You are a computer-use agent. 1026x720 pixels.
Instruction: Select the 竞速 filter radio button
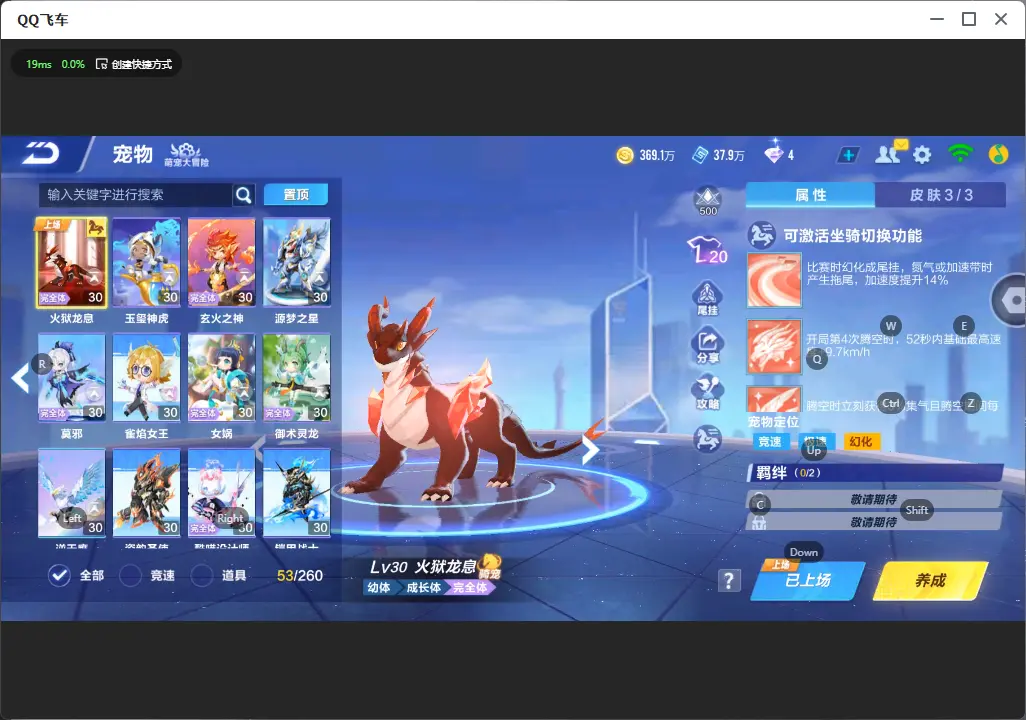(x=130, y=575)
